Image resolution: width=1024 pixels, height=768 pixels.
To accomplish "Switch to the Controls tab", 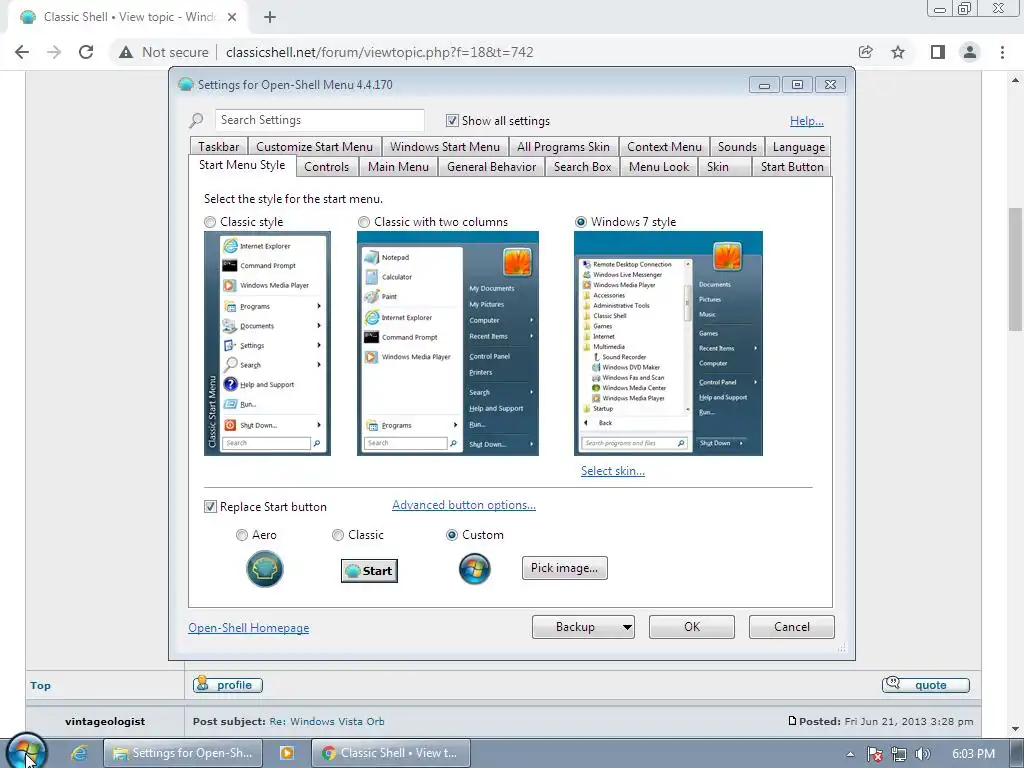I will (327, 167).
